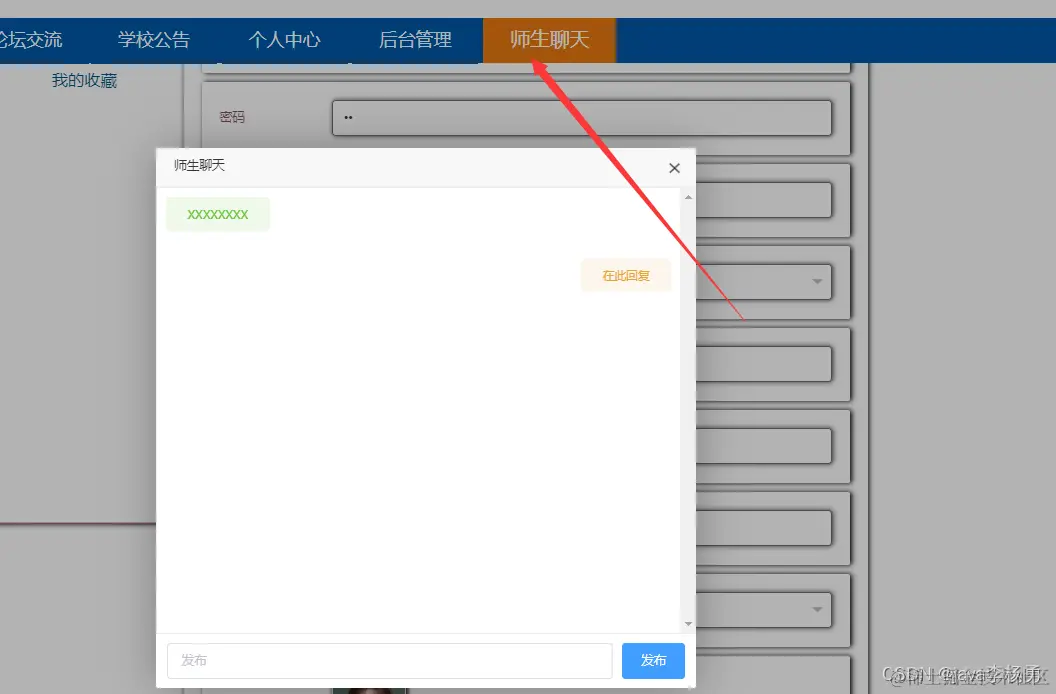Expand the lower dropdown near the page bottom
The image size is (1056, 694).
(x=817, y=609)
